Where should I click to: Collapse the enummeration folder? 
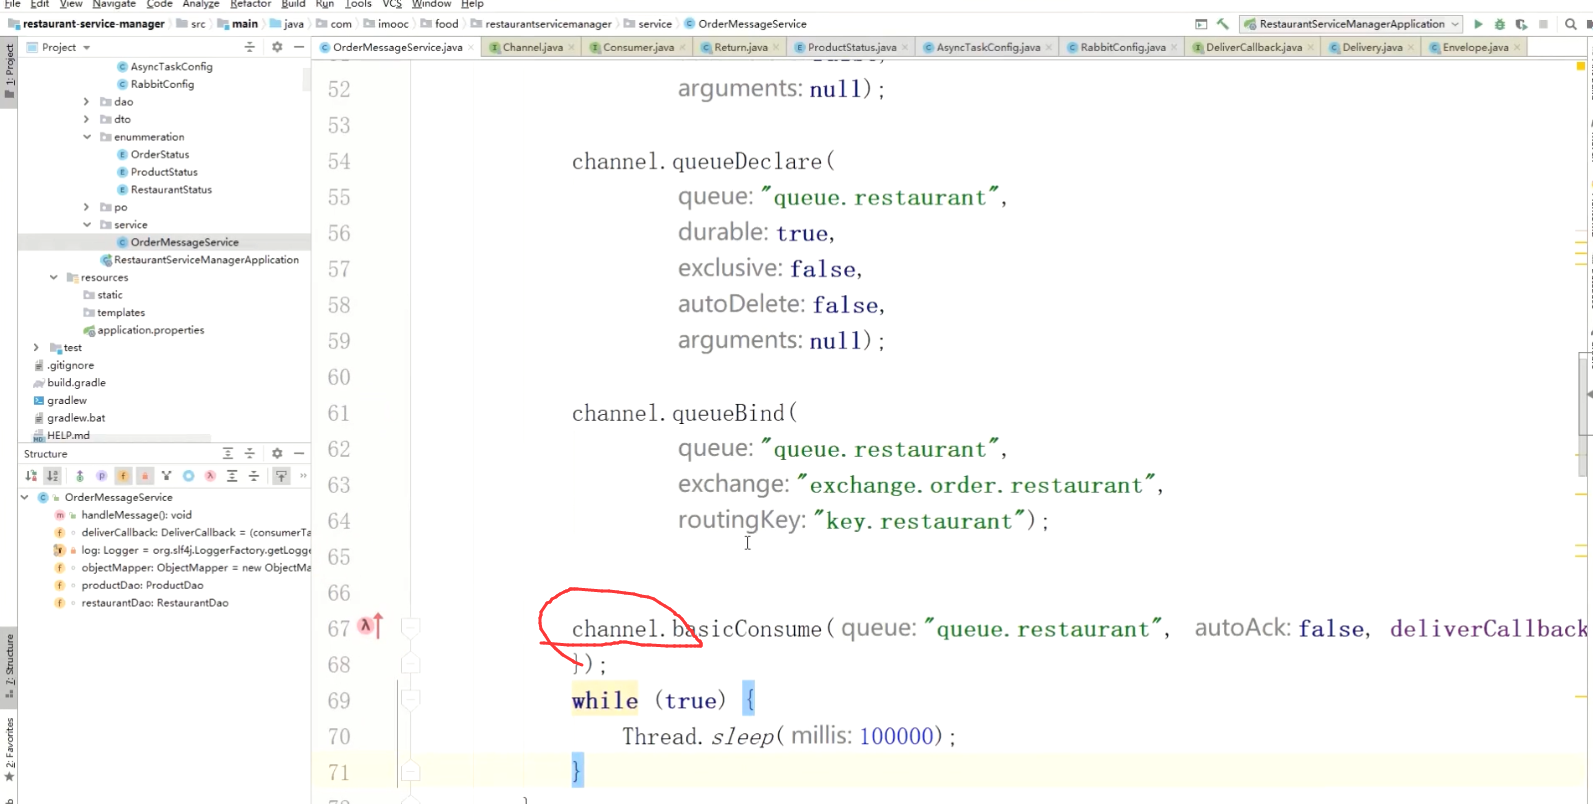86,137
